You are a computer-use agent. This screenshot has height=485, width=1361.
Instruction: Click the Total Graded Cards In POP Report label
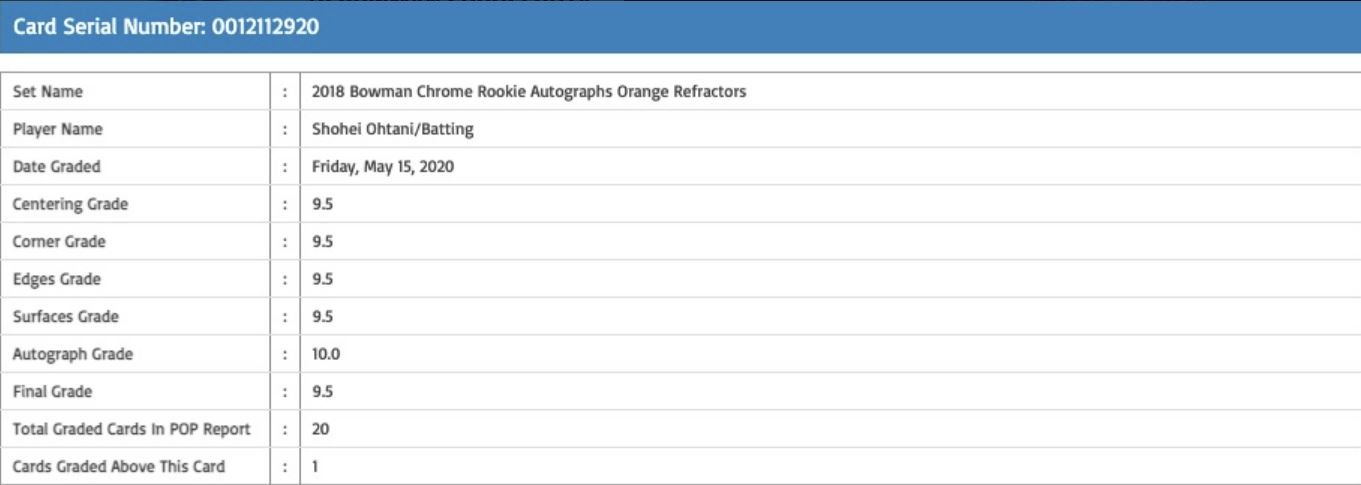132,429
